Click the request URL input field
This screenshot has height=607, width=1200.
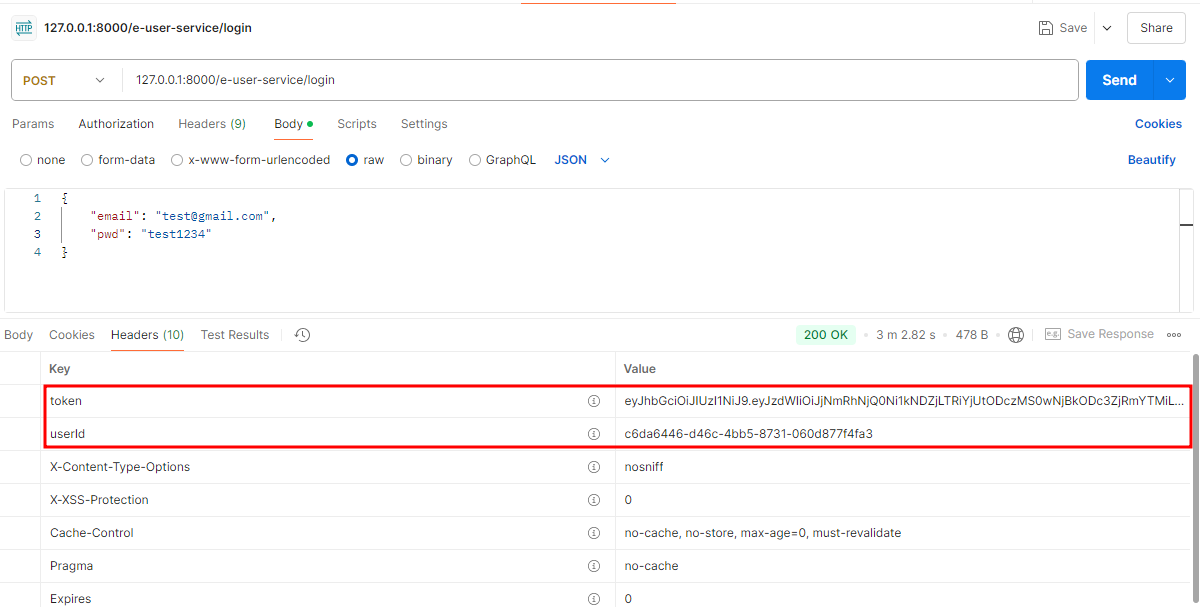pos(600,80)
